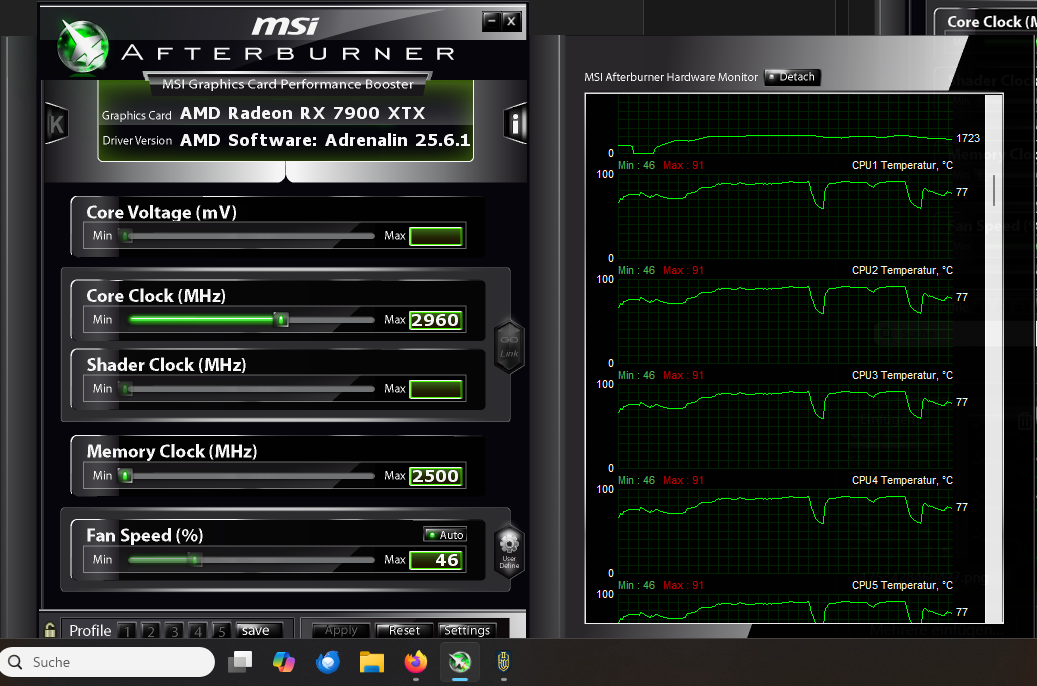Click the CPU3 Temperatur graph
This screenshot has height=686, width=1037.
(785, 427)
